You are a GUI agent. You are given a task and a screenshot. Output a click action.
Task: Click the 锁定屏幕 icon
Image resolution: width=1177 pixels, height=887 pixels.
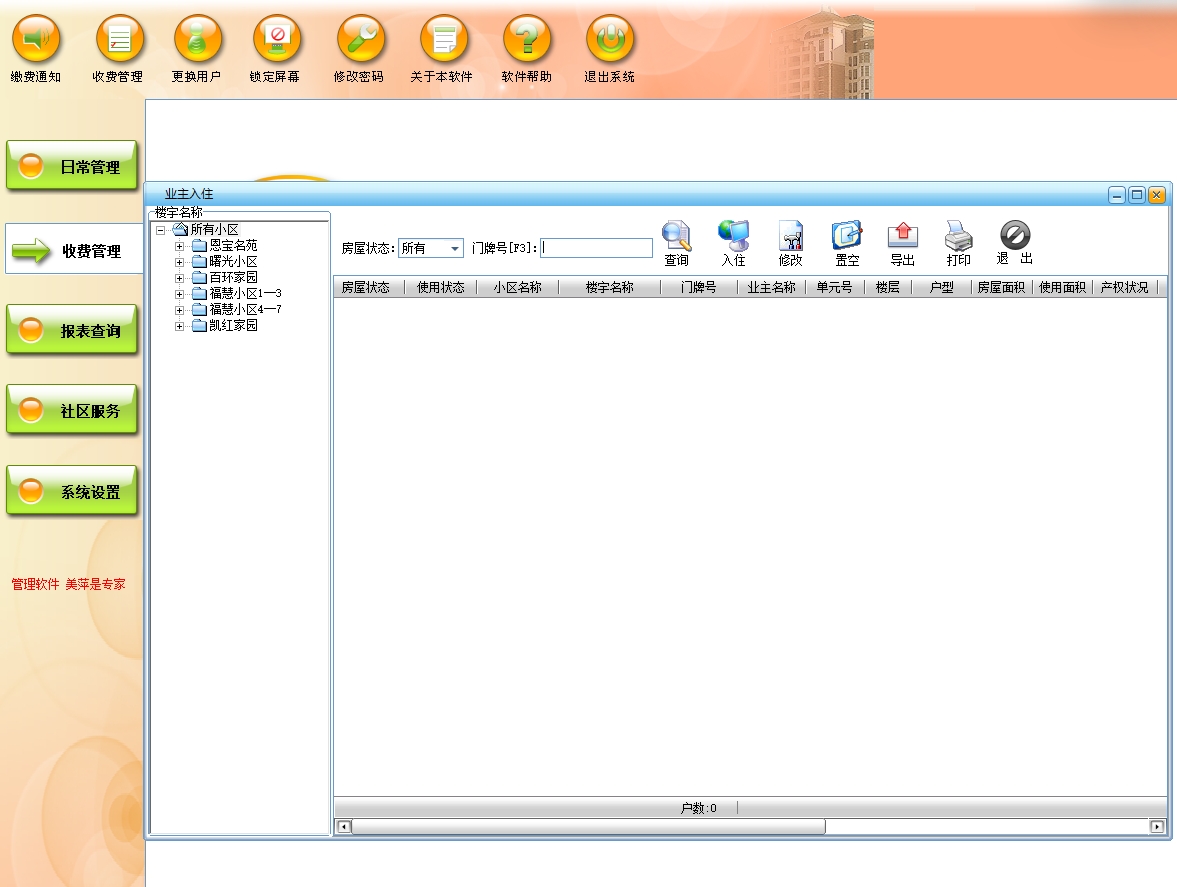point(277,40)
